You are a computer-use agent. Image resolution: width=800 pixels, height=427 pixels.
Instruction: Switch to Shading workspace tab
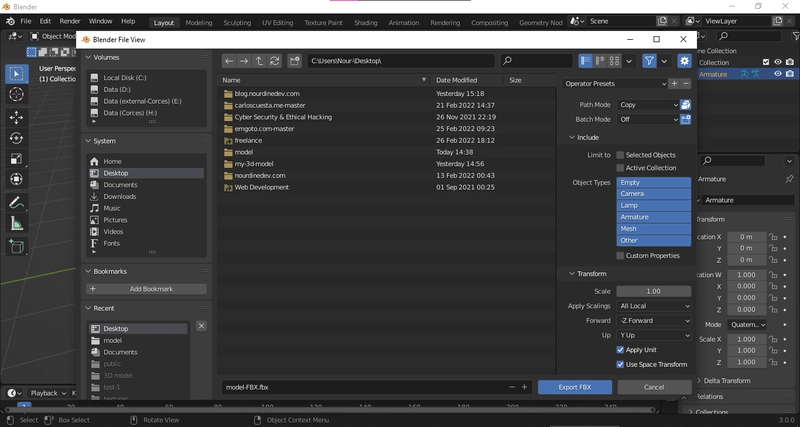[x=366, y=23]
